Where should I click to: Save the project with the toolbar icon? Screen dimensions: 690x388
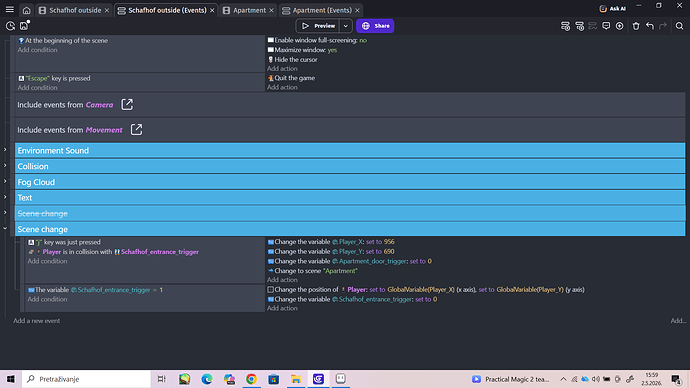click(x=24, y=26)
